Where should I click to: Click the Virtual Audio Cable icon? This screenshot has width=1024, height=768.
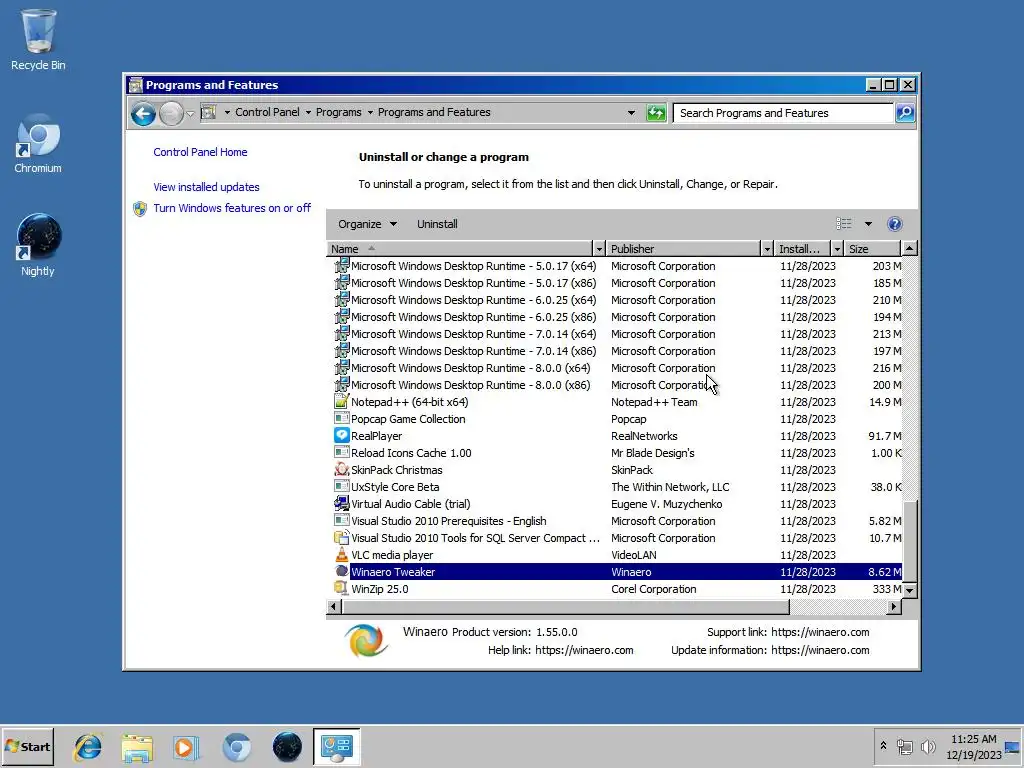[341, 504]
